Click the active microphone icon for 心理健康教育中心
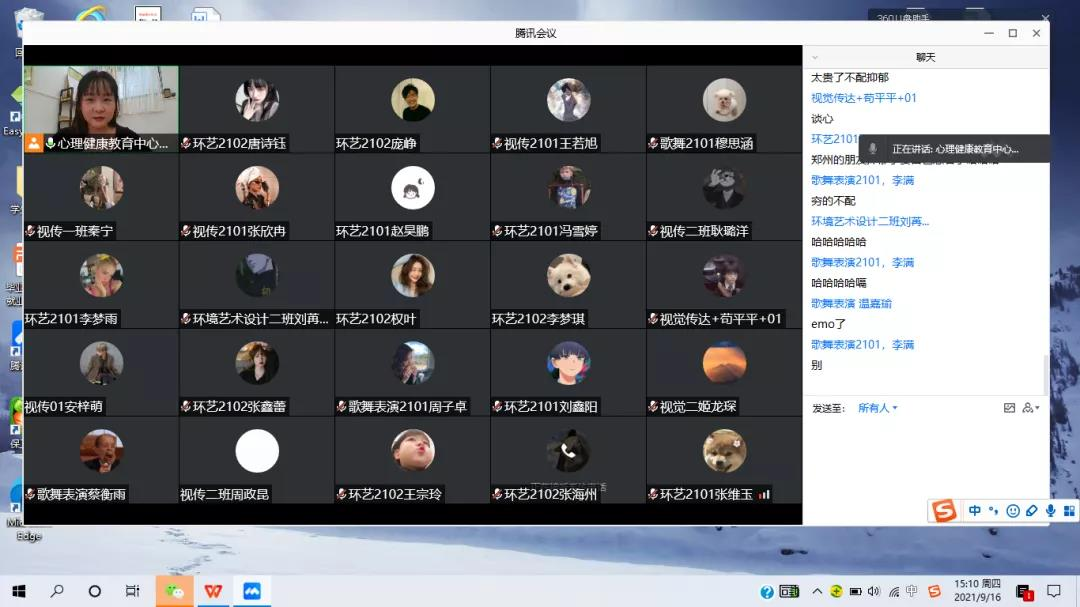This screenshot has width=1080, height=607. 50,144
